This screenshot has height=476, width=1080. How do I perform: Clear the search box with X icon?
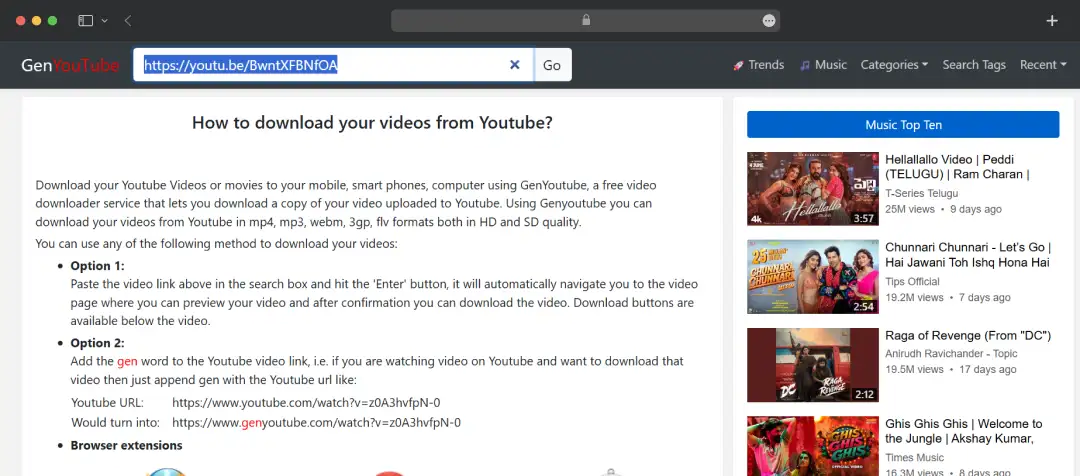pos(515,65)
